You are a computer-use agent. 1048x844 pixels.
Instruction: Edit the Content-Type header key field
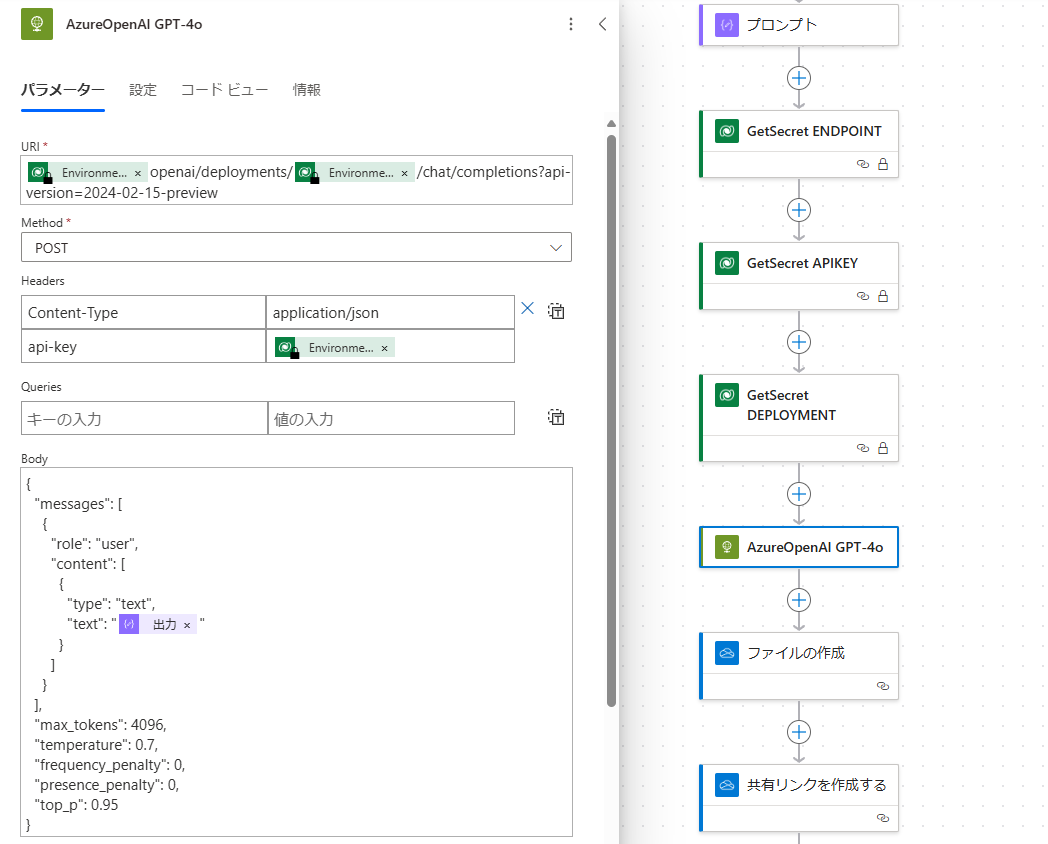point(143,312)
